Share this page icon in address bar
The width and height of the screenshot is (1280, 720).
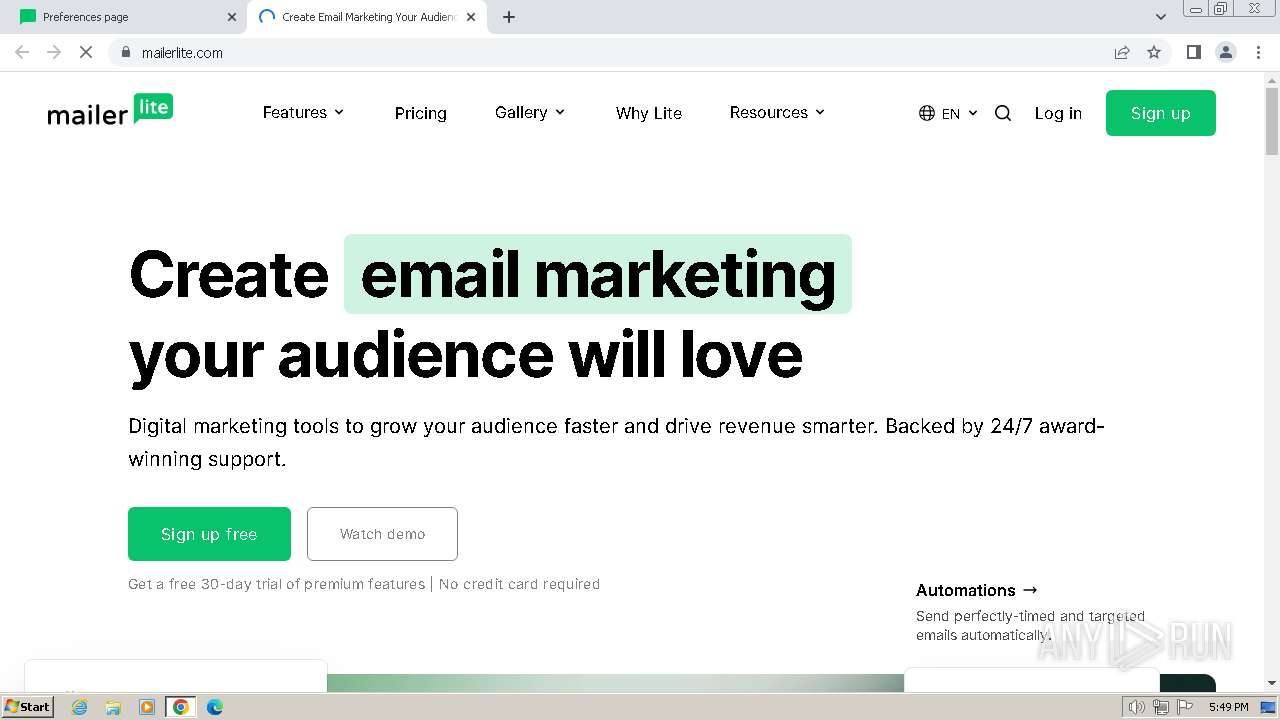tap(1122, 52)
